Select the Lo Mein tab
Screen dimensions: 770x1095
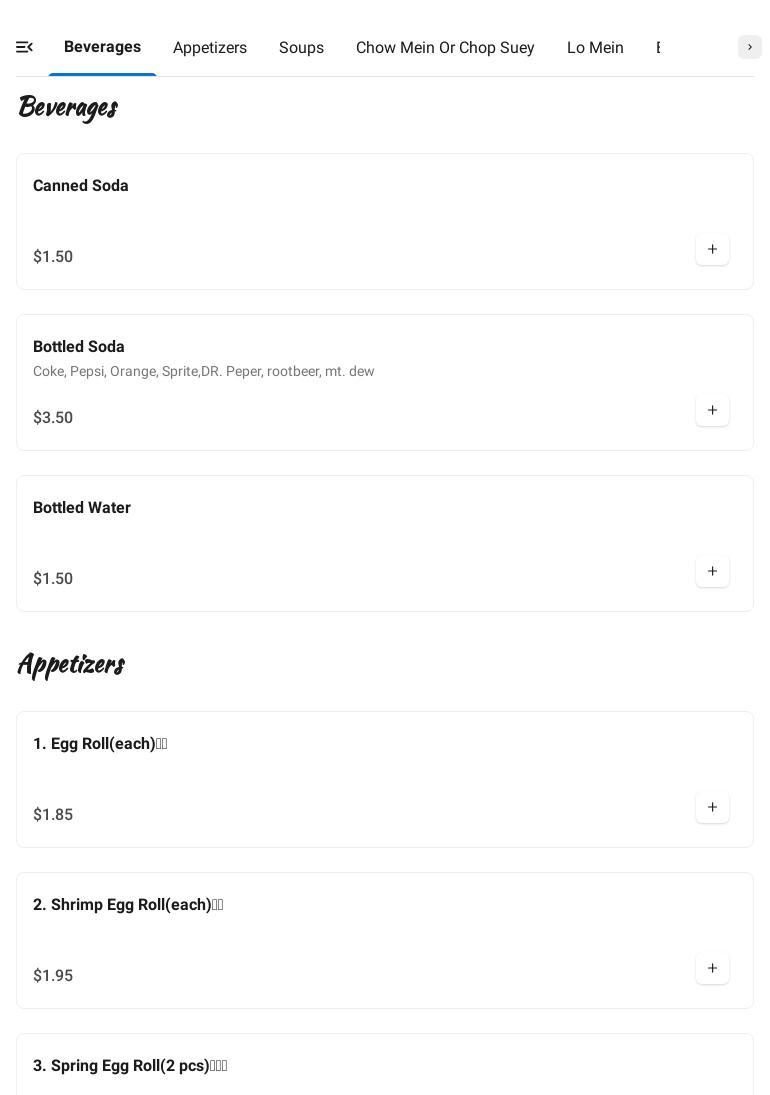point(595,48)
